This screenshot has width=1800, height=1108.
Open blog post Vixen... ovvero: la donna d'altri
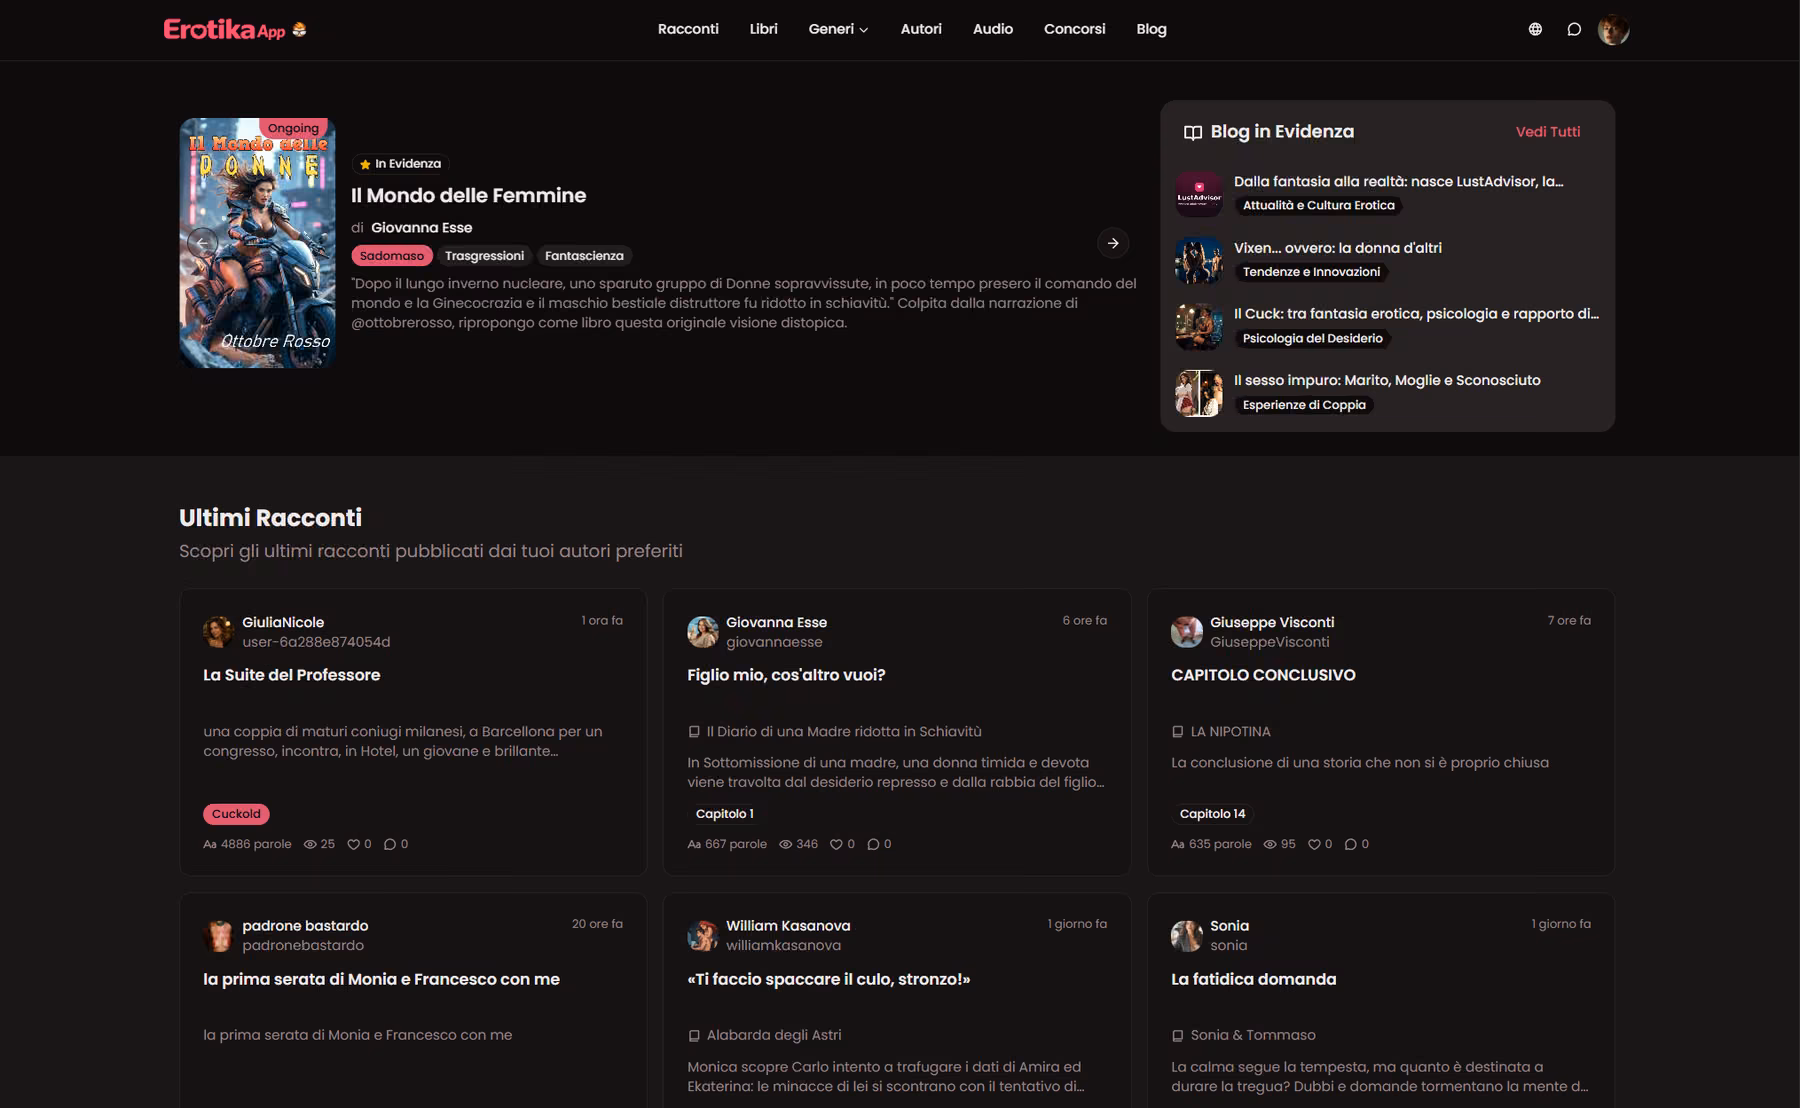pos(1337,248)
